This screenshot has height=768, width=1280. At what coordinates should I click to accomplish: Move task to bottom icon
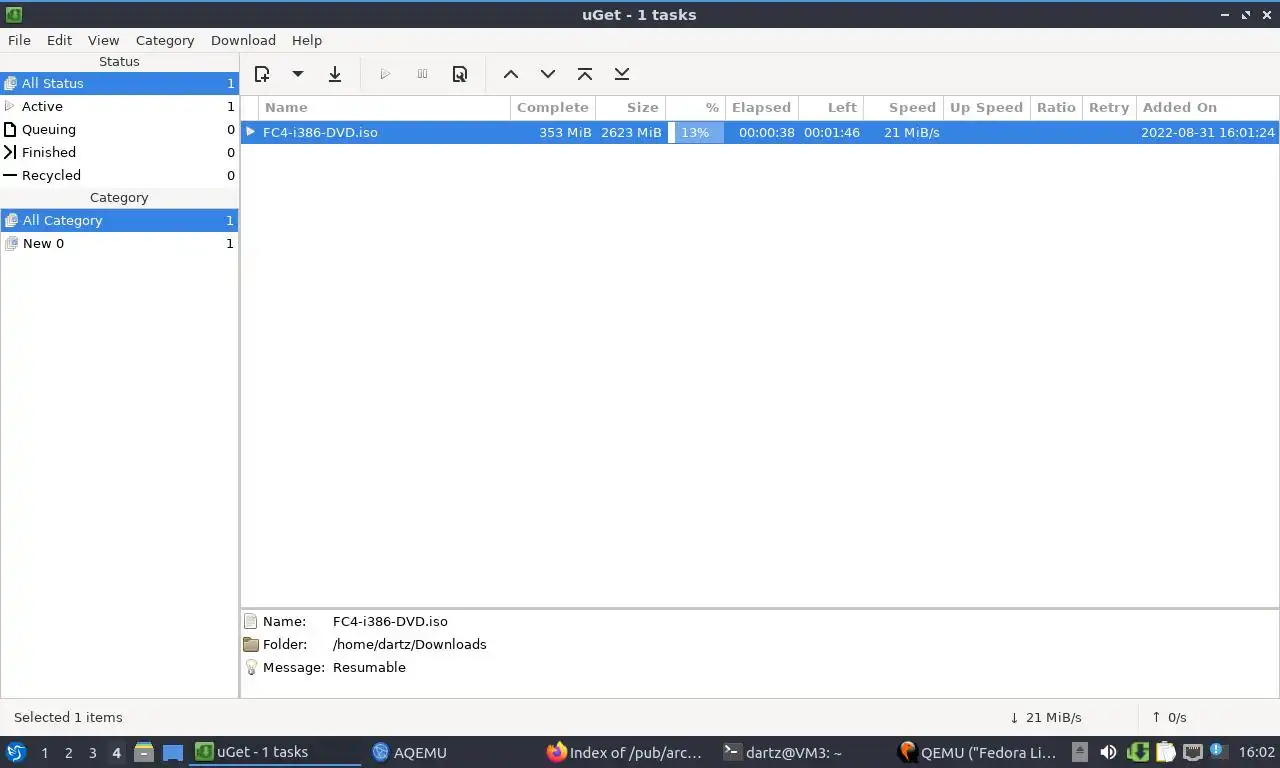[622, 74]
